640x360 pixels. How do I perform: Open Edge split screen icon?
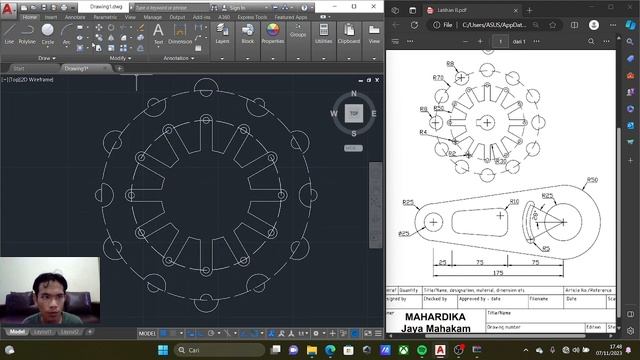click(574, 25)
